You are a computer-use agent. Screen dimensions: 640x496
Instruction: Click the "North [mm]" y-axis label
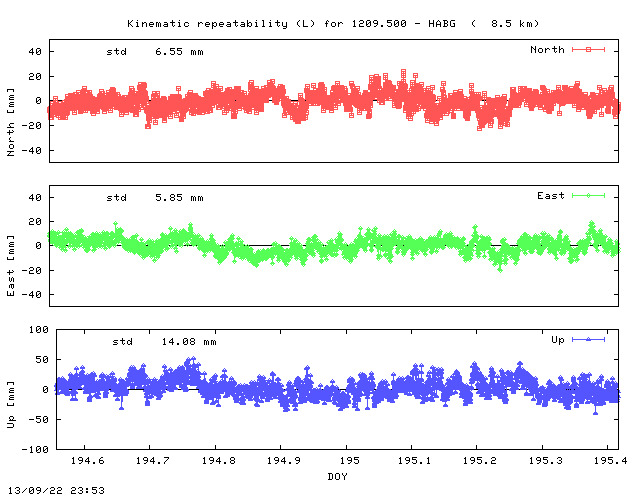[11, 122]
